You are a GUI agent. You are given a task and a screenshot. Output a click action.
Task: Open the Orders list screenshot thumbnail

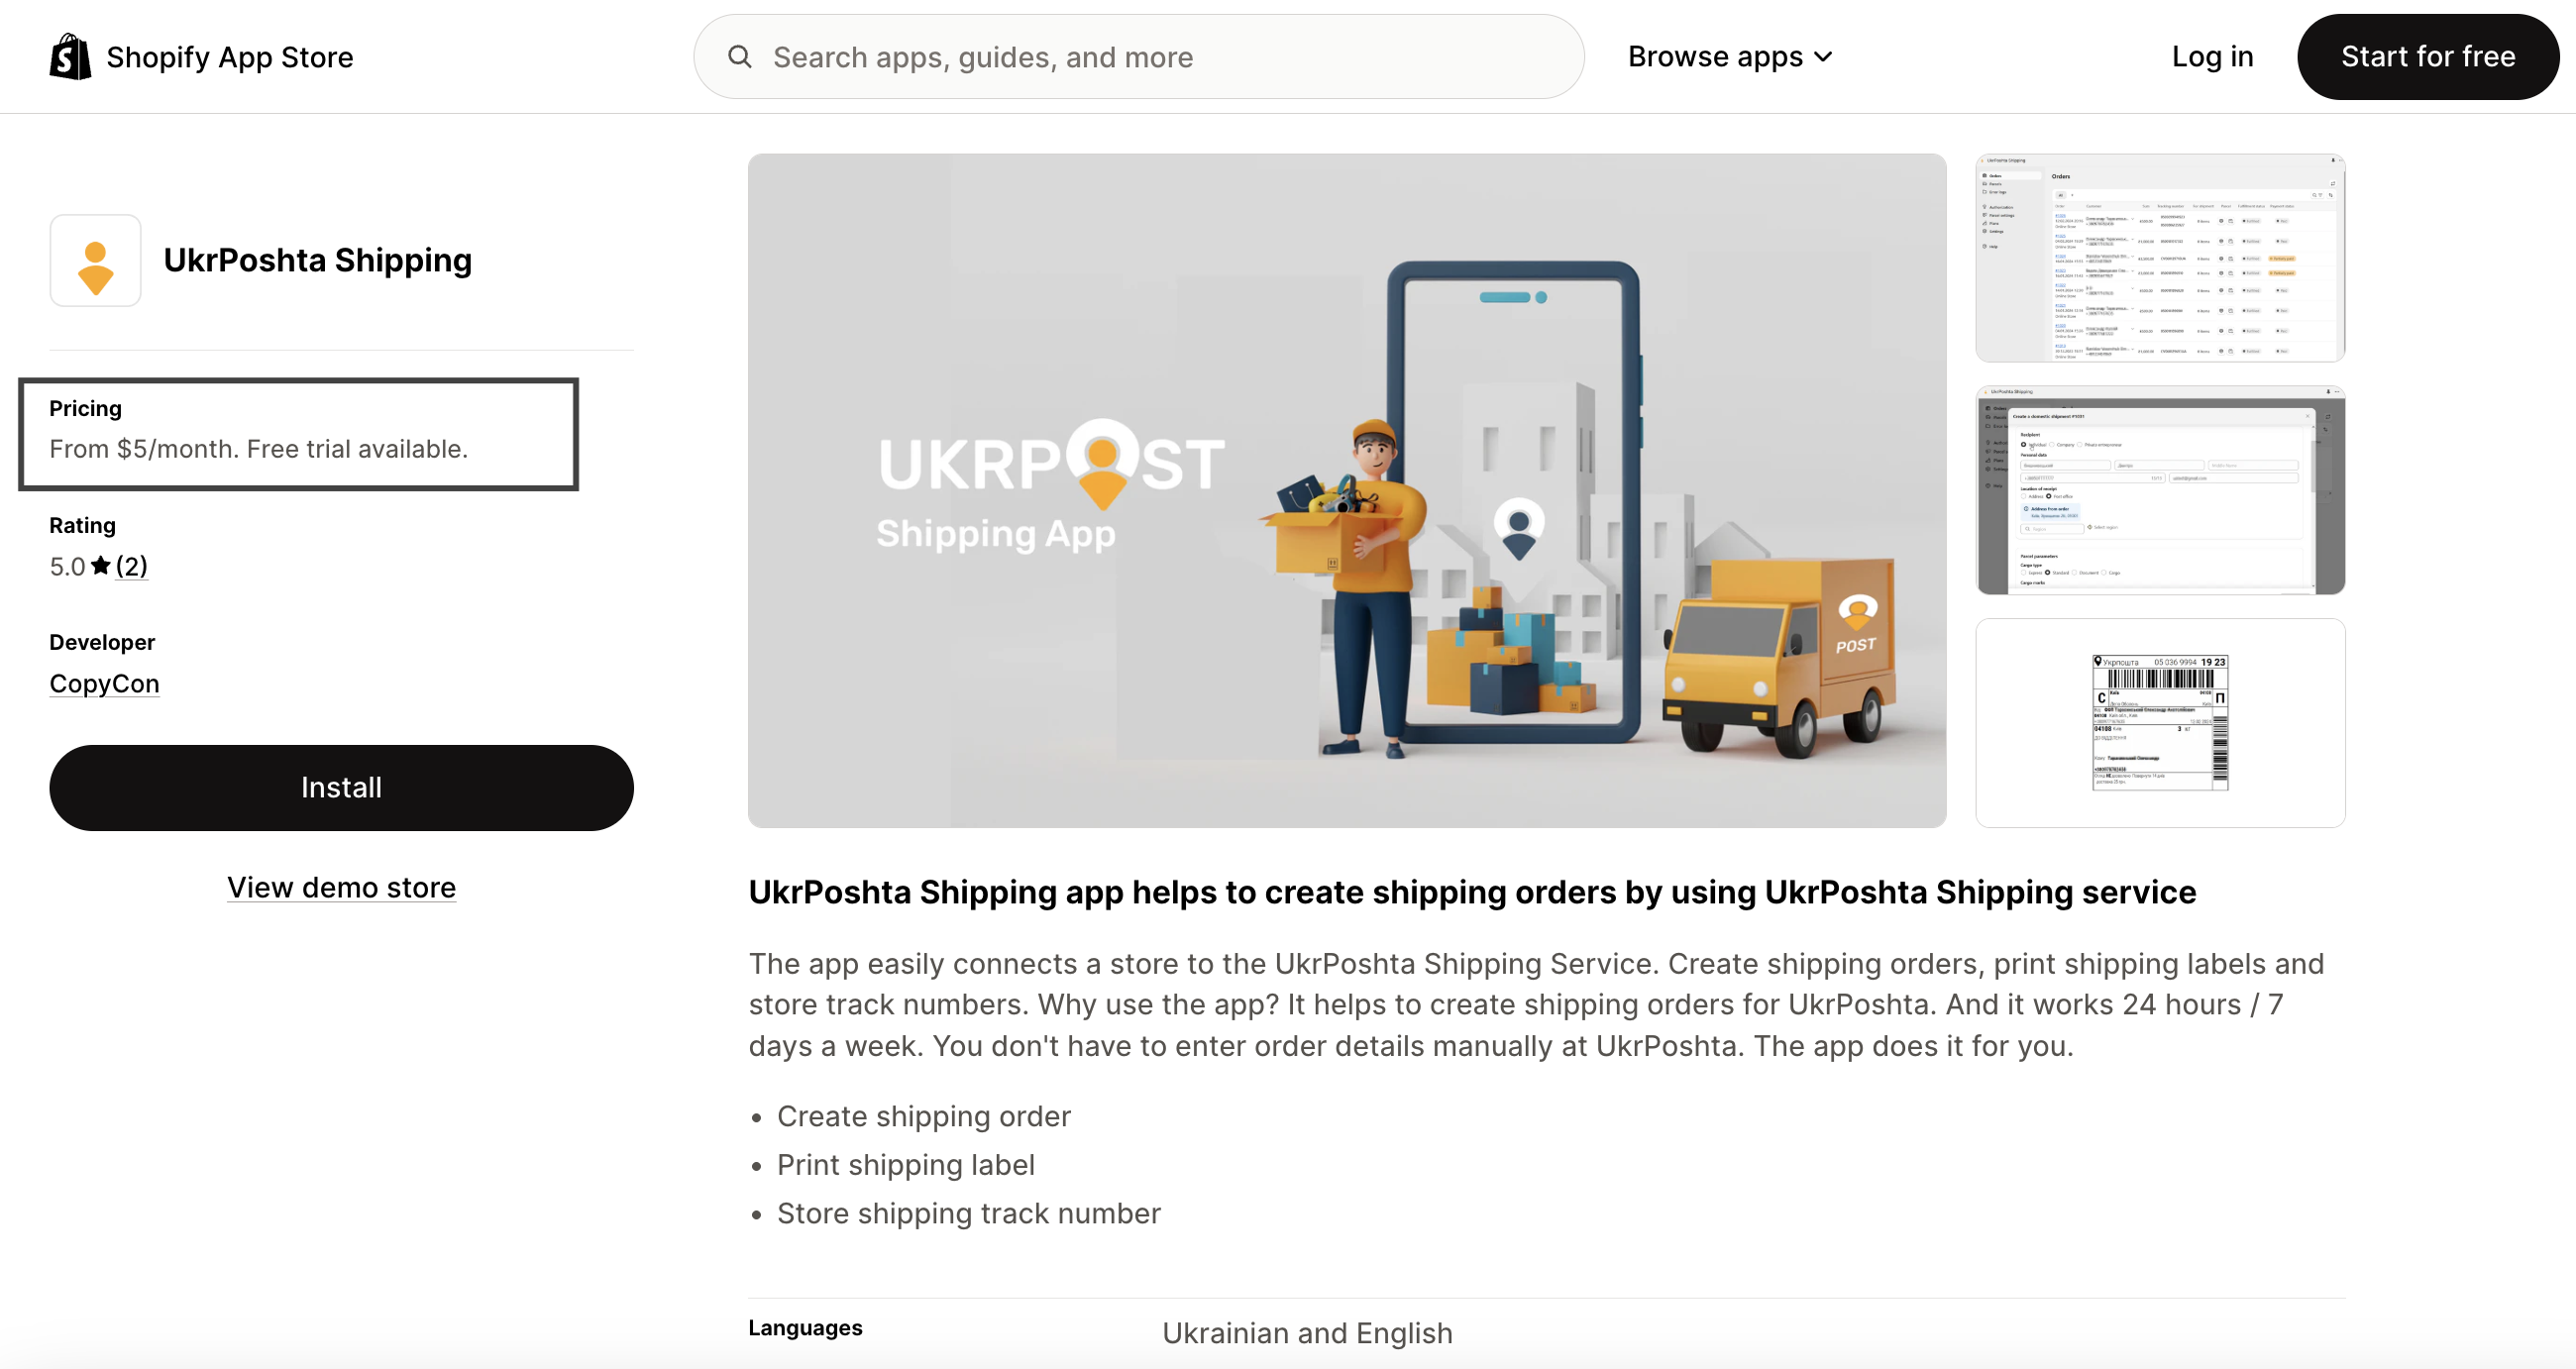tap(2160, 258)
